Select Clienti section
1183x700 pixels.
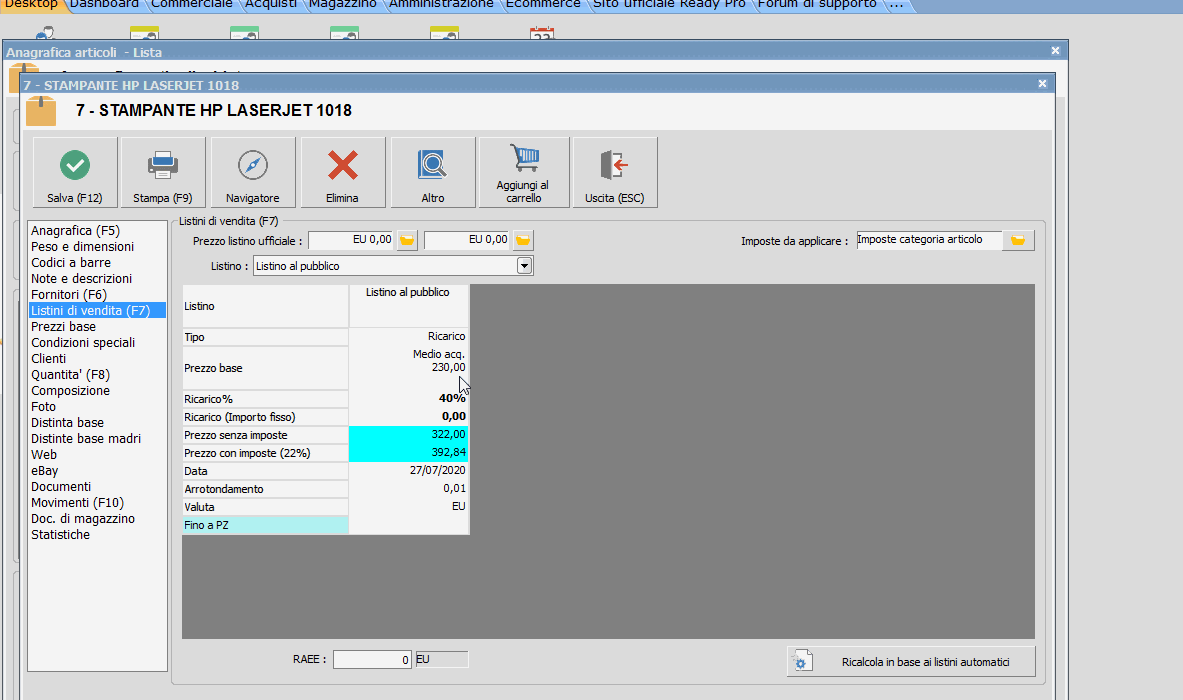coord(48,358)
